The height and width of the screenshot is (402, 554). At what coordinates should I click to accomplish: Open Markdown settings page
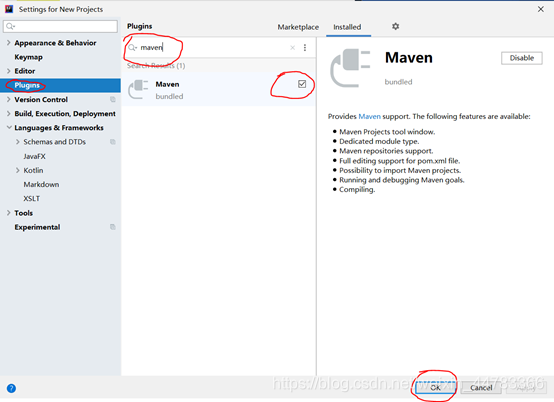41,184
